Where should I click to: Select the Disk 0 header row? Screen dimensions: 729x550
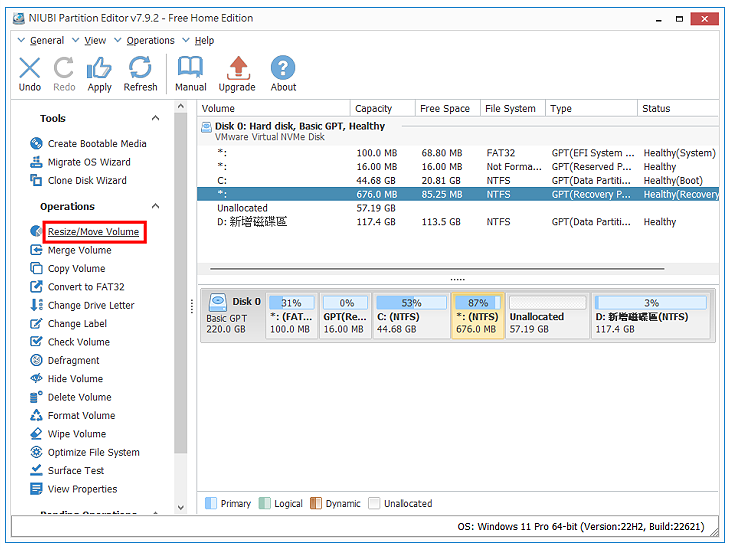(x=458, y=131)
